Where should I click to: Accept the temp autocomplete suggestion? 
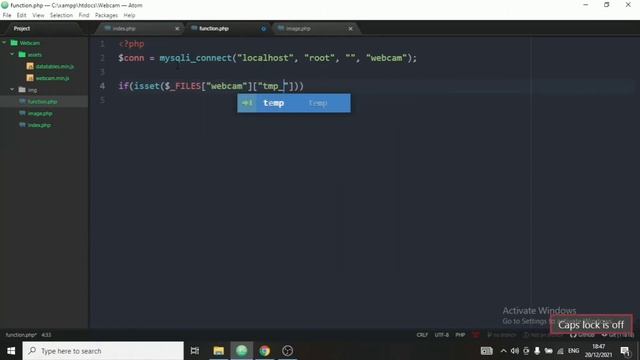[294, 103]
